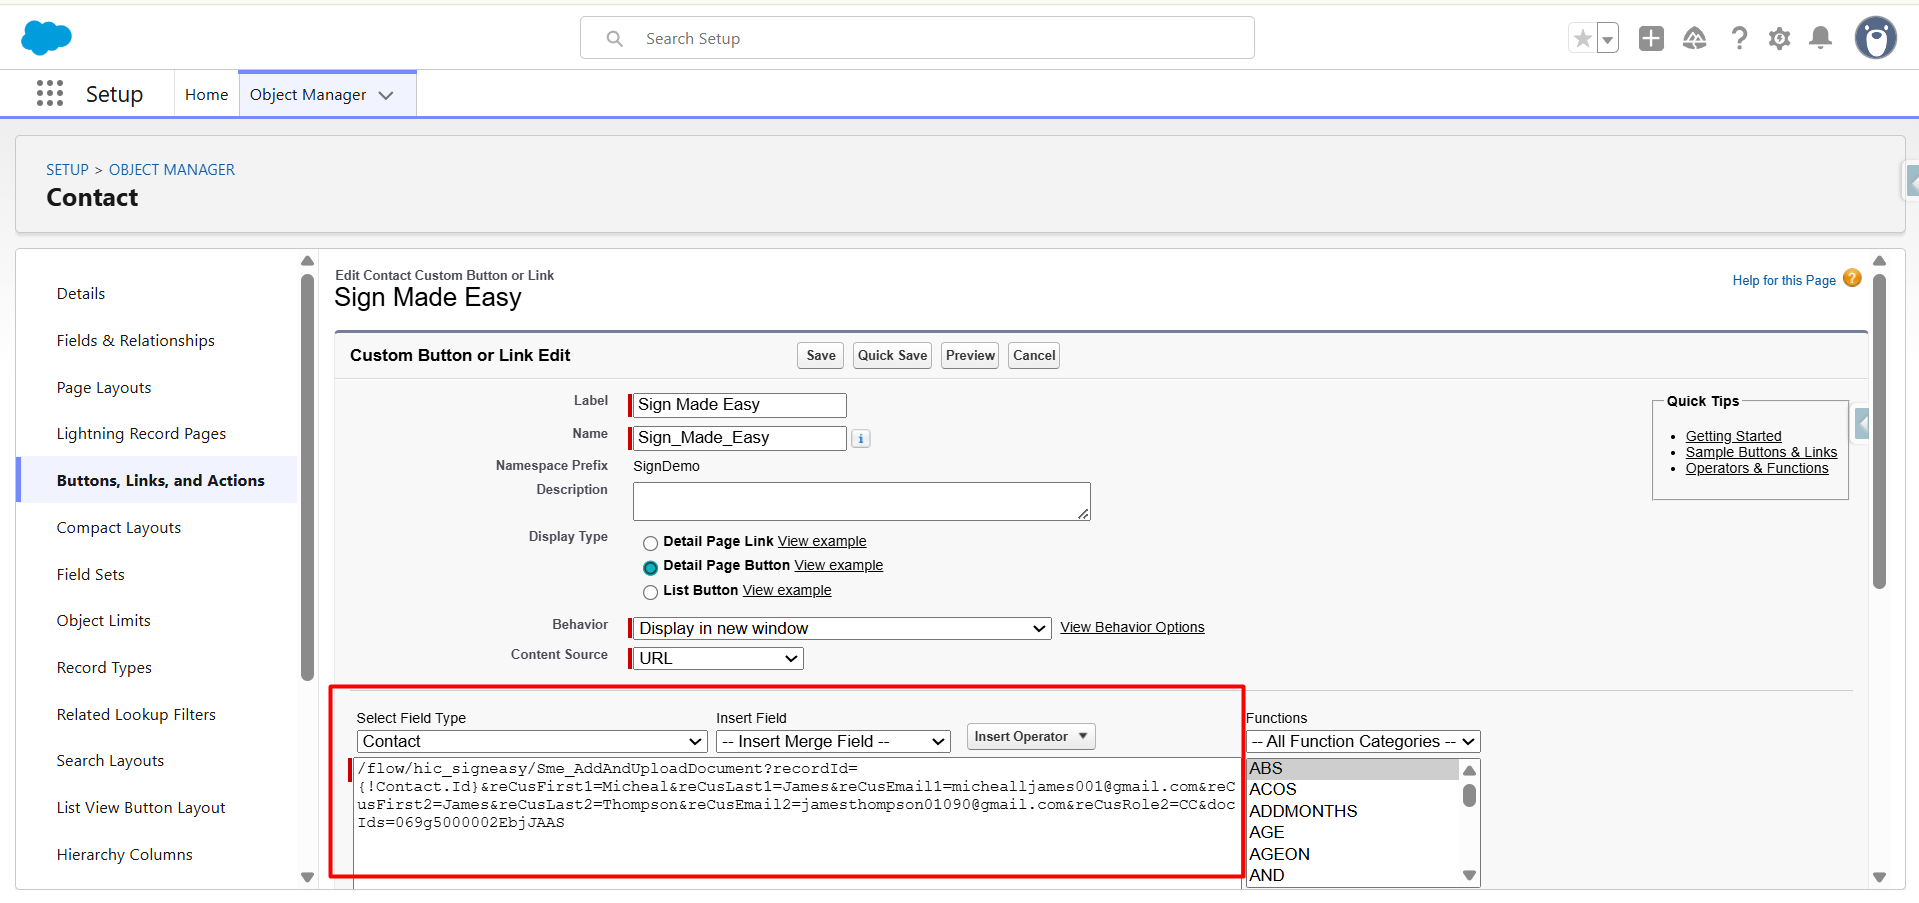This screenshot has width=1919, height=903.
Task: Click the Salesforce cloud logo
Action: 46,38
